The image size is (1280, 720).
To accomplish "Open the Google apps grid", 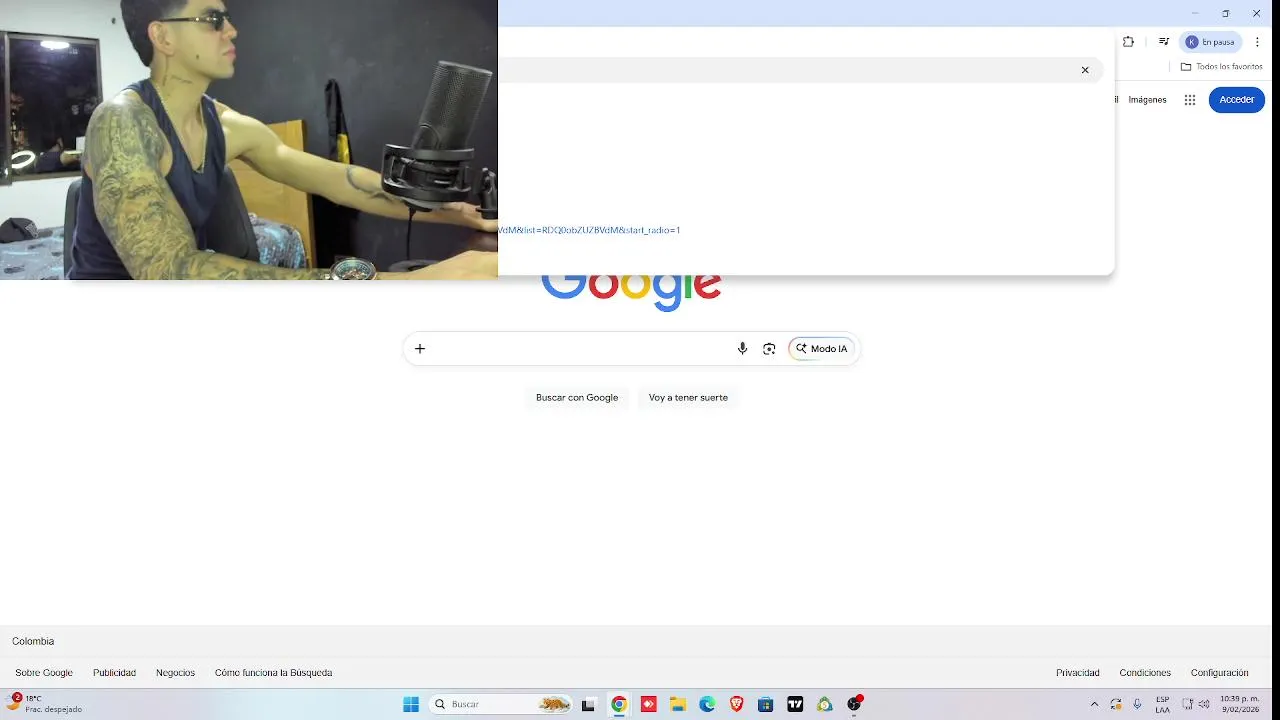I will point(1190,100).
